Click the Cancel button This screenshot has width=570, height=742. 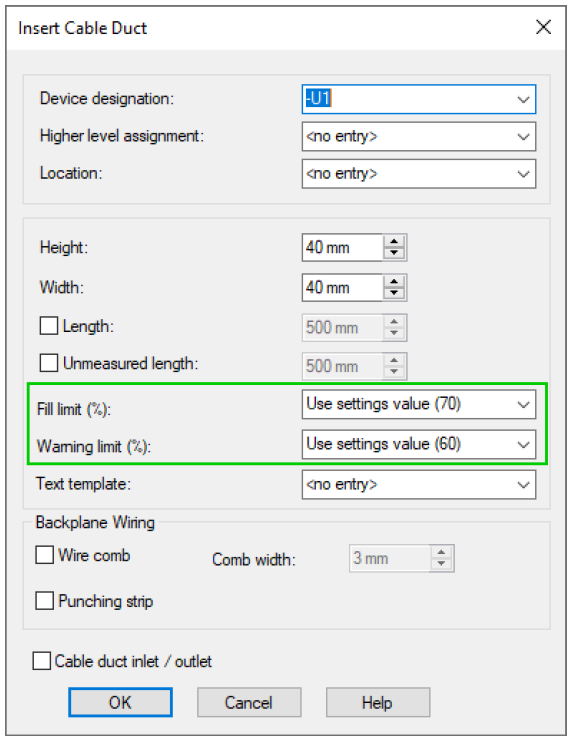[249, 702]
